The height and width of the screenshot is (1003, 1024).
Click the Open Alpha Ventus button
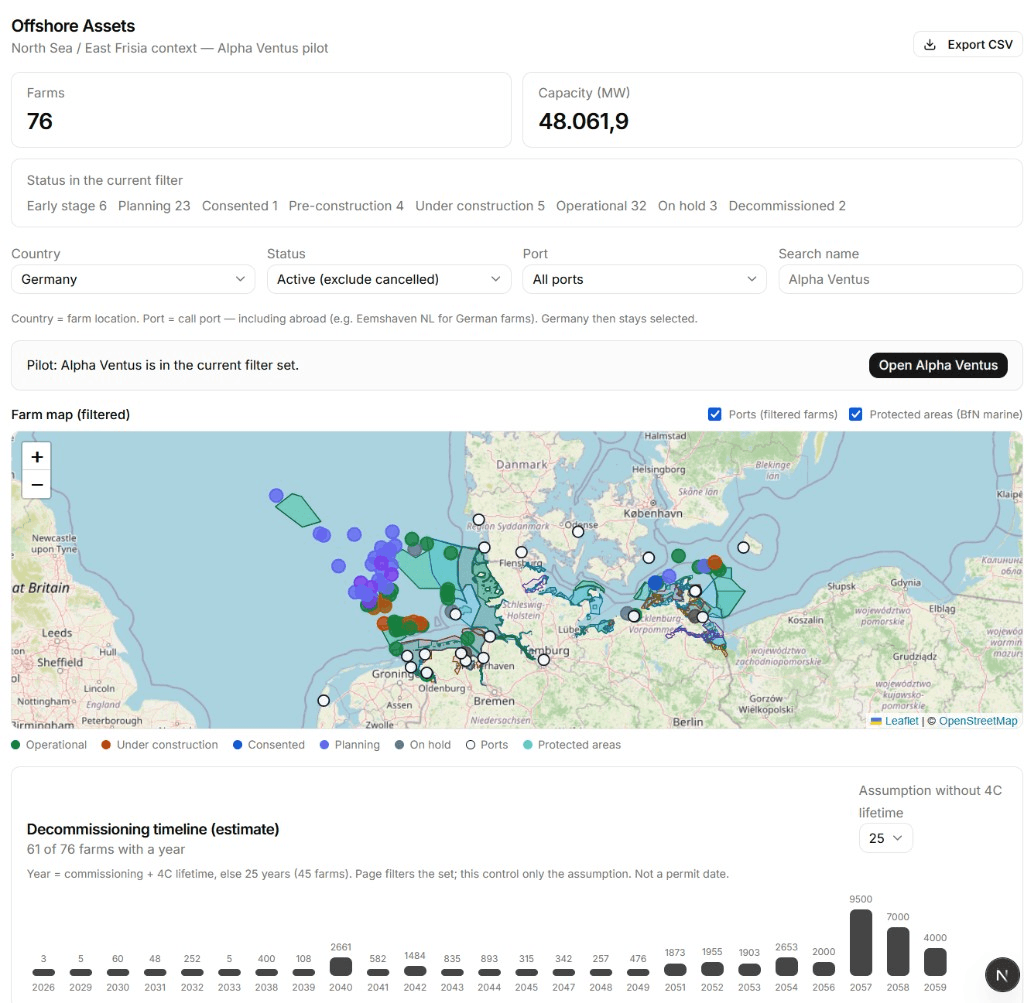[938, 365]
